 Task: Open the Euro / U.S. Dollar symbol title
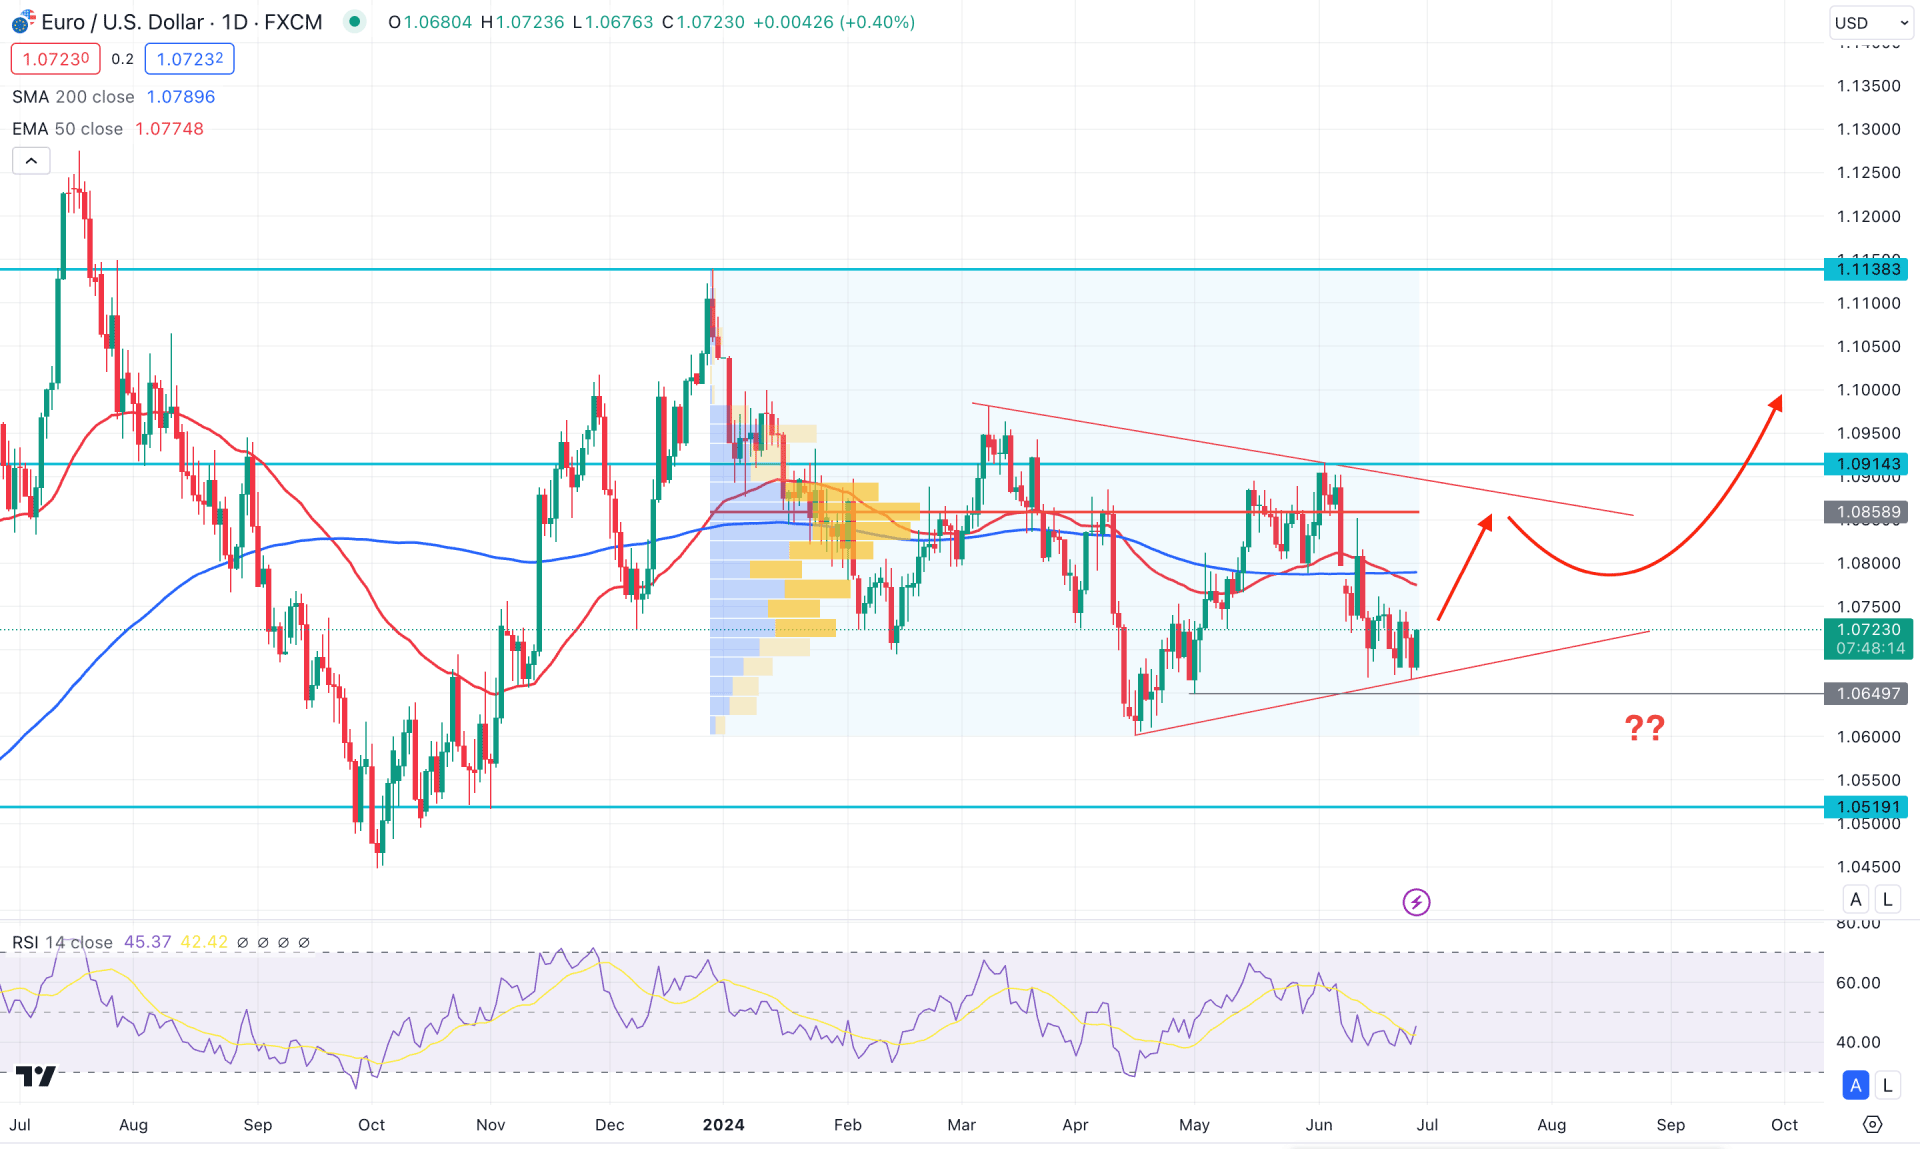pyautogui.click(x=182, y=22)
